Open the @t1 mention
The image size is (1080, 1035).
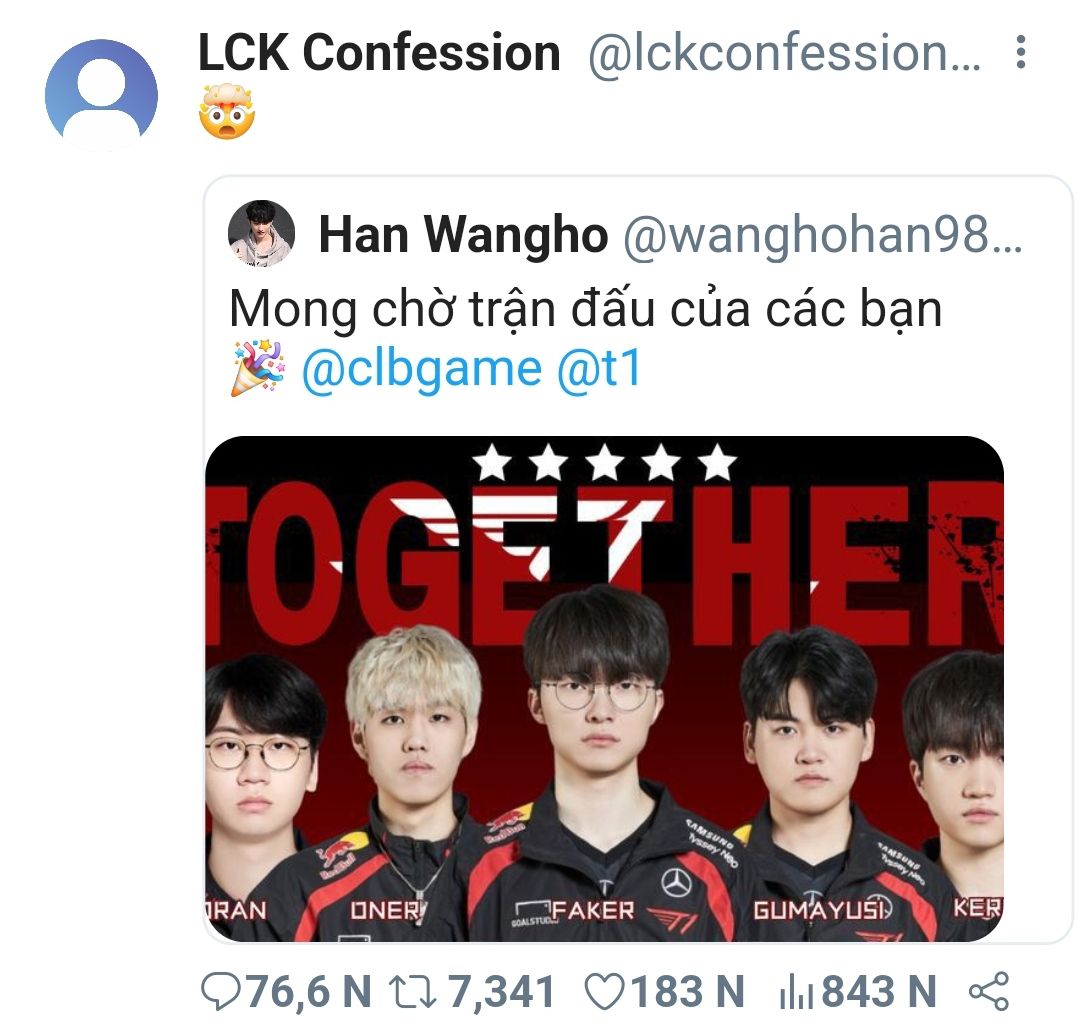click(x=599, y=369)
